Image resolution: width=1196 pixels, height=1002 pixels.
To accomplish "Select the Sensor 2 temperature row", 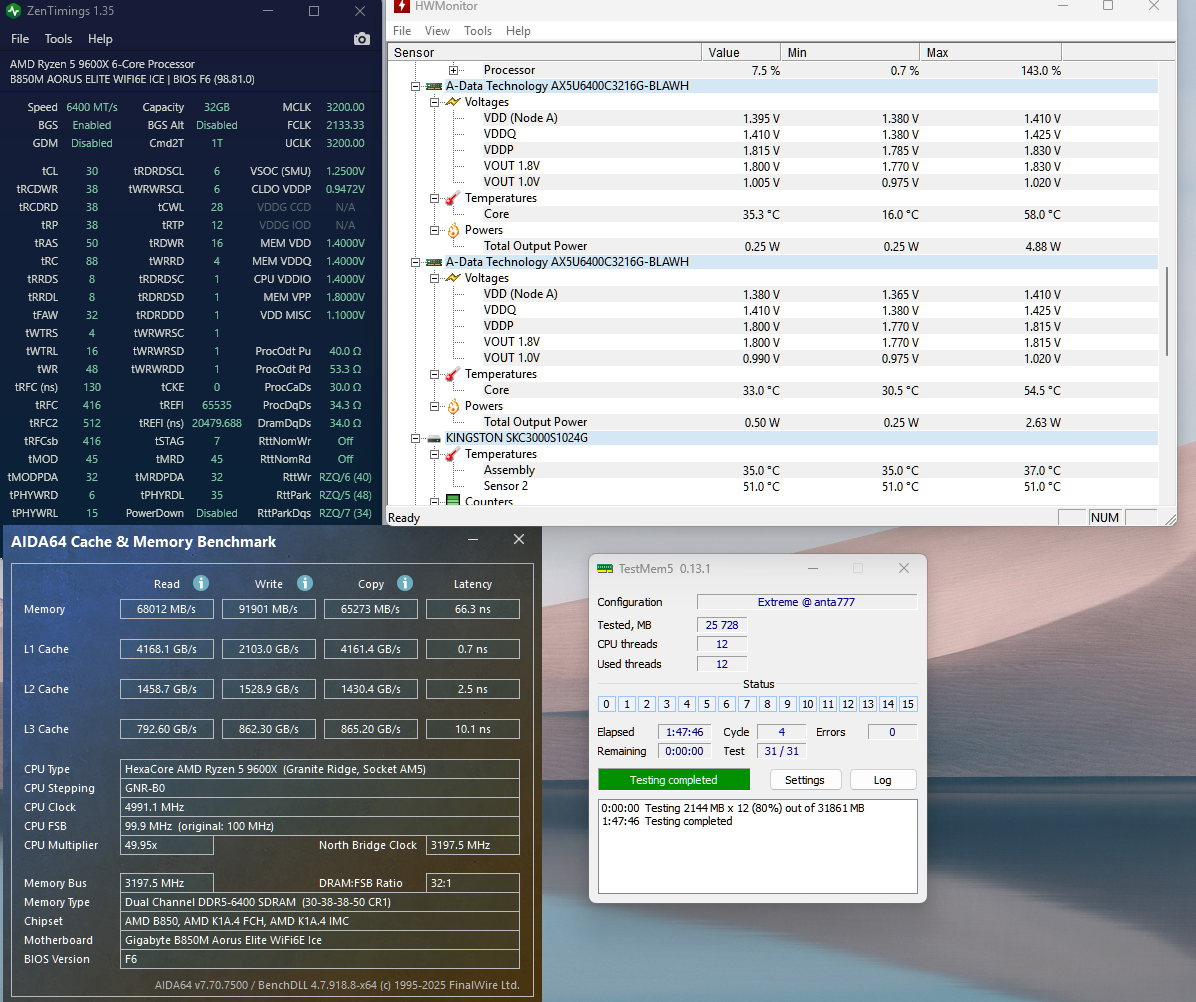I will tap(772, 487).
